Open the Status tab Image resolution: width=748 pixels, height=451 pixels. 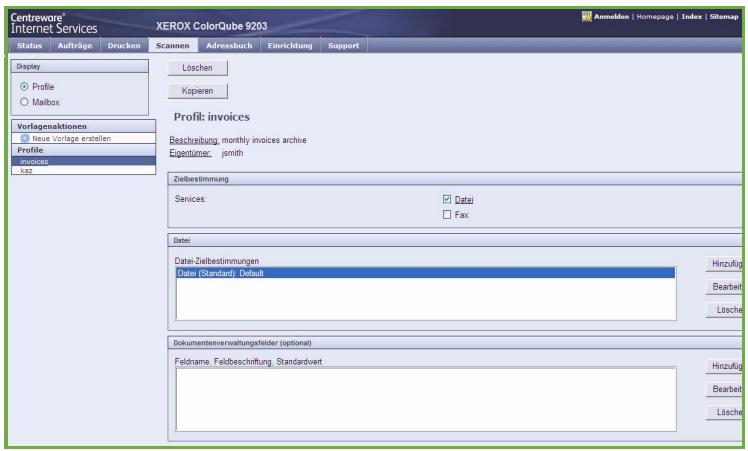(30, 45)
